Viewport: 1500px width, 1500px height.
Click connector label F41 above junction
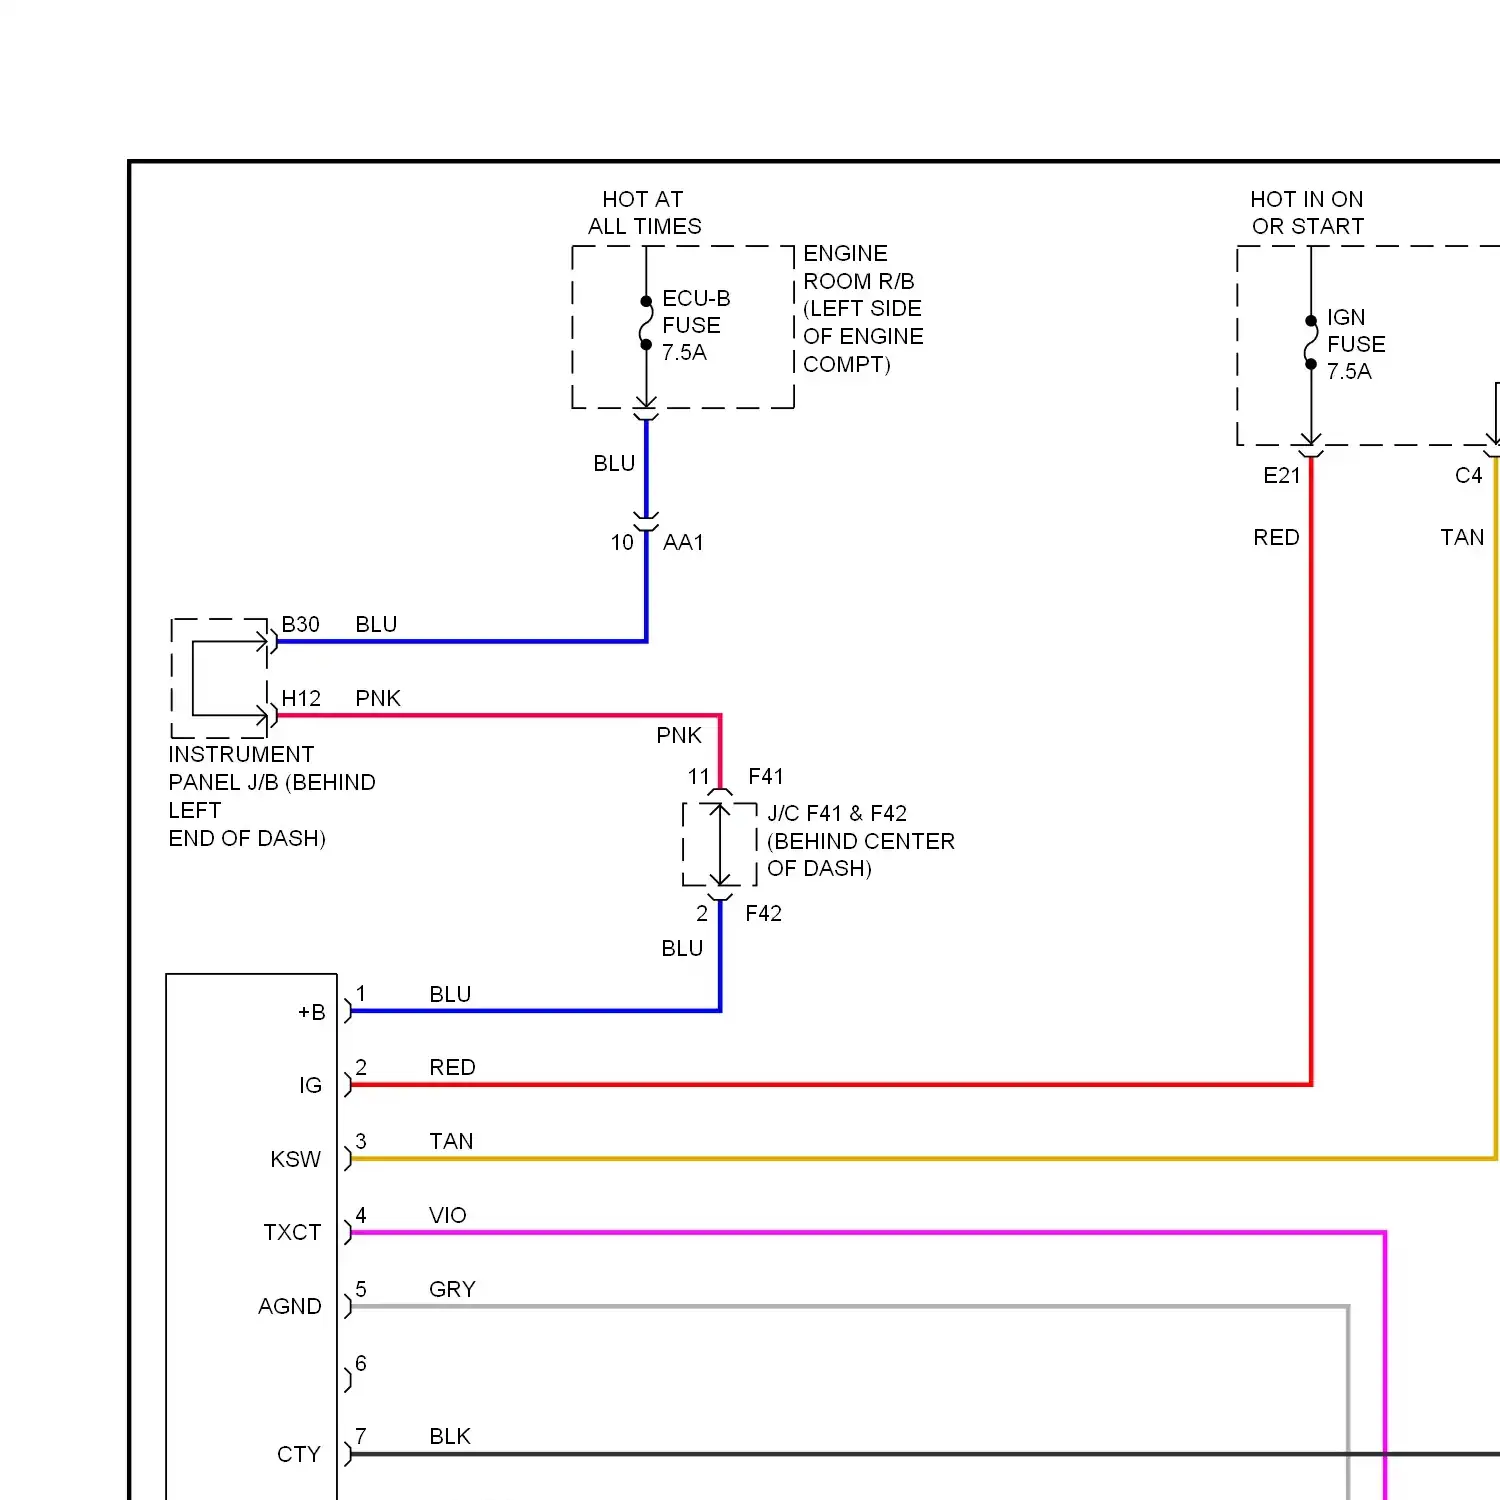[x=766, y=777]
